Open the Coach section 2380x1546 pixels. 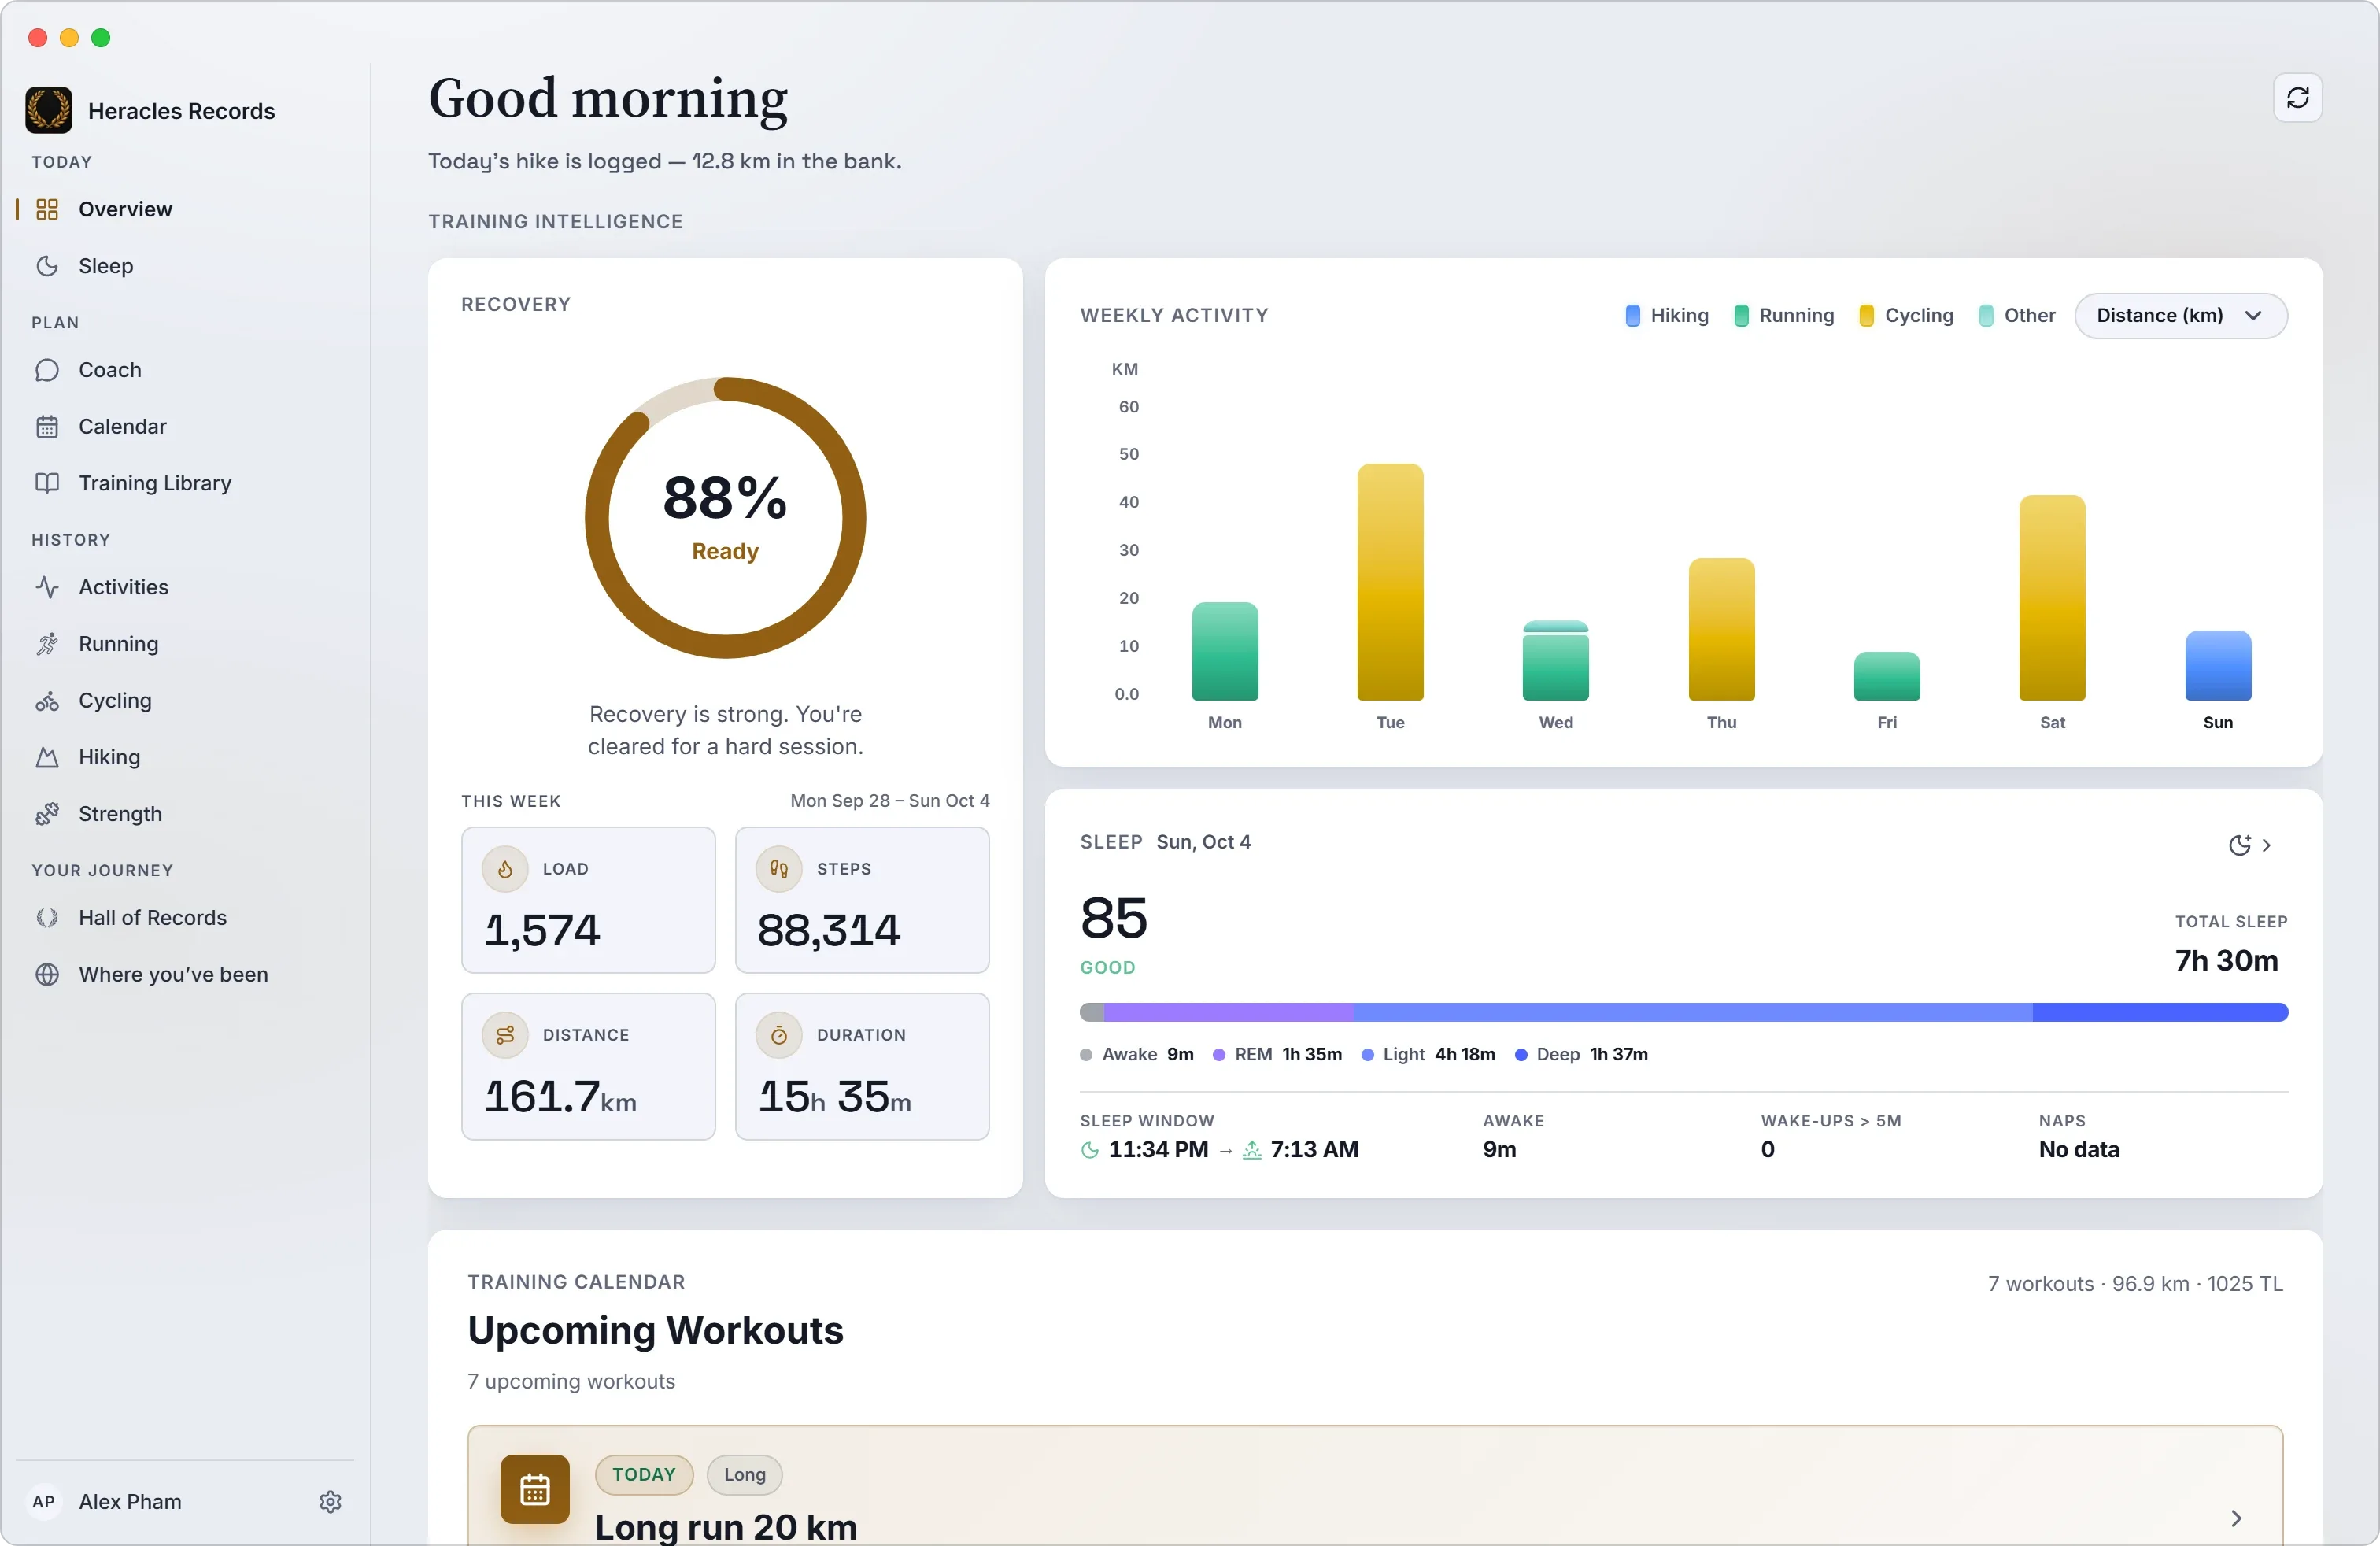point(186,370)
